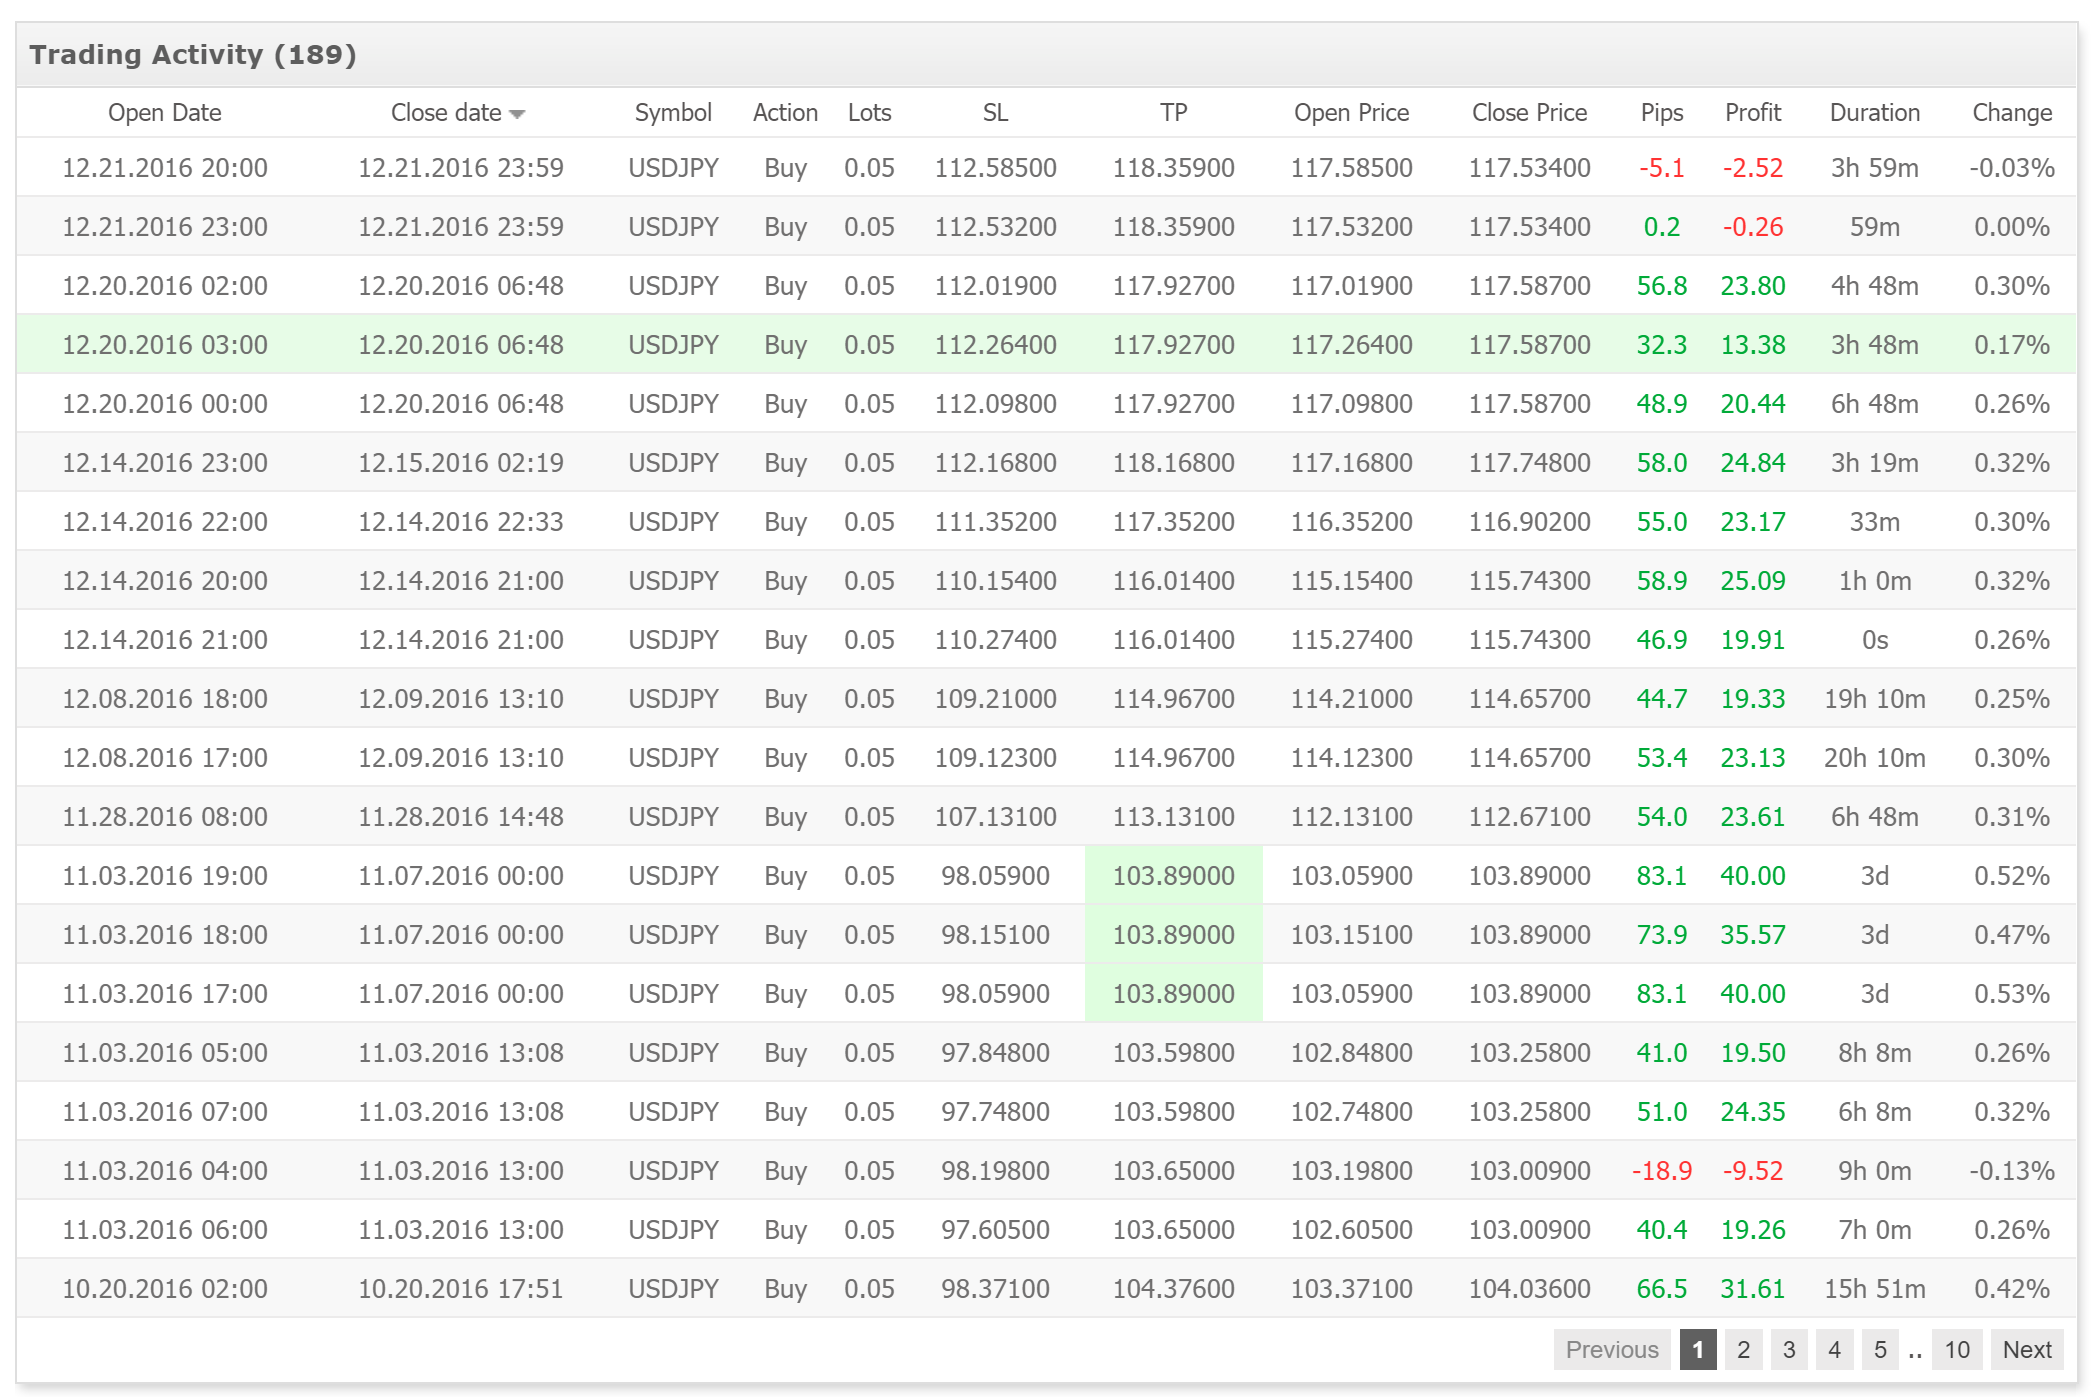Click profit value 19.26

pyautogui.click(x=1752, y=1230)
